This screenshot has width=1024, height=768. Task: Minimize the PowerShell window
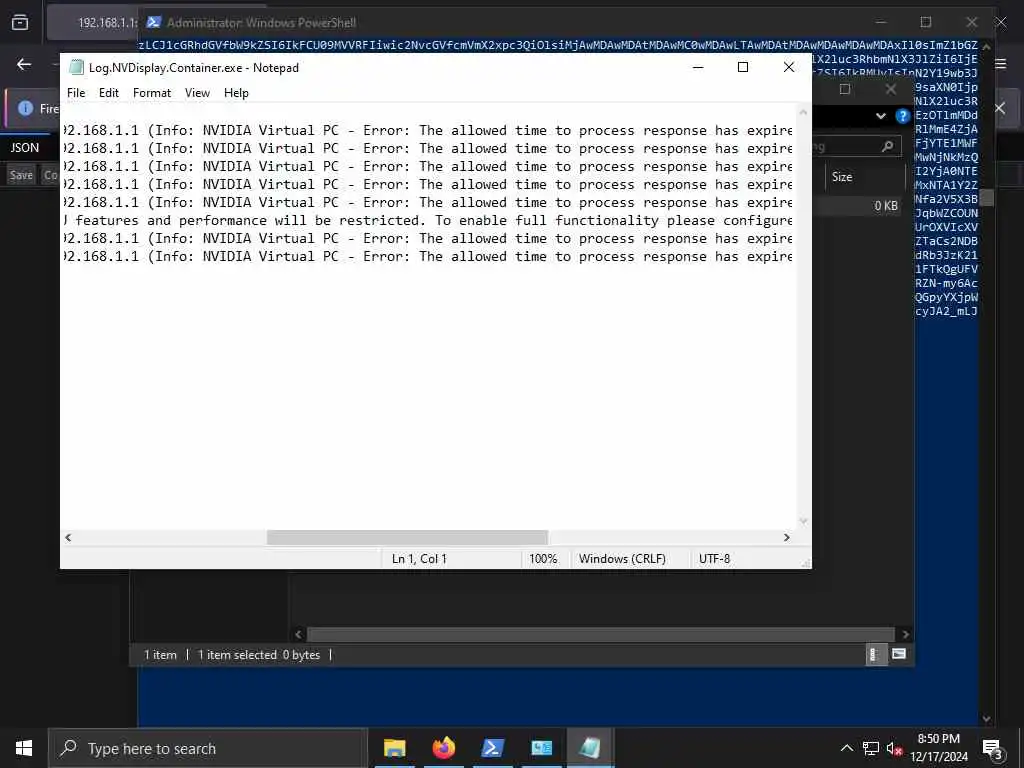pos(881,22)
